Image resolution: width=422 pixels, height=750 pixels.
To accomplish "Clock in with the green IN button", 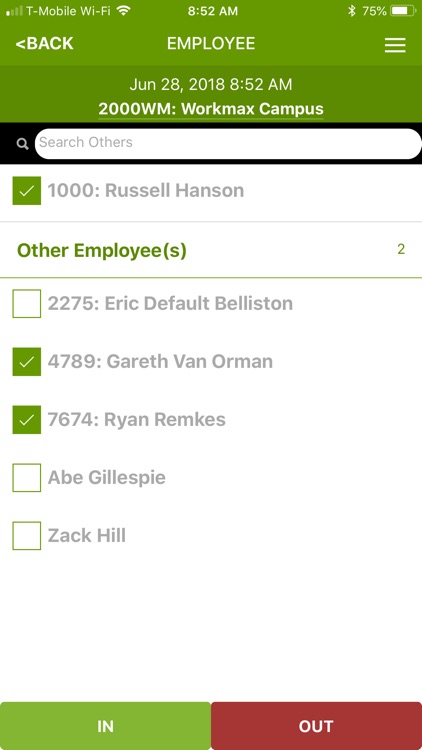I will 105,726.
